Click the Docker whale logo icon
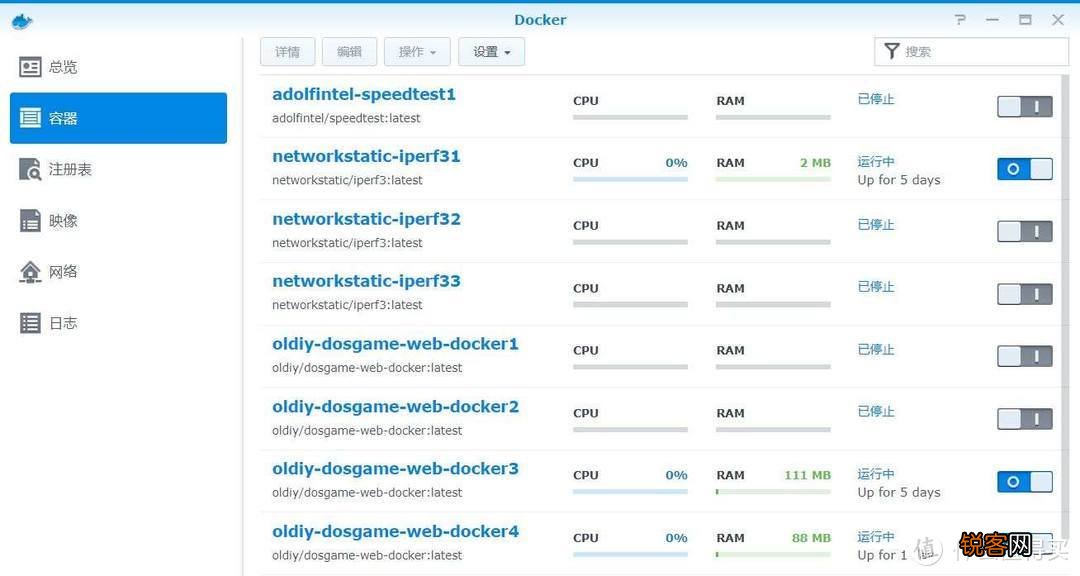This screenshot has width=1080, height=576. pyautogui.click(x=22, y=21)
